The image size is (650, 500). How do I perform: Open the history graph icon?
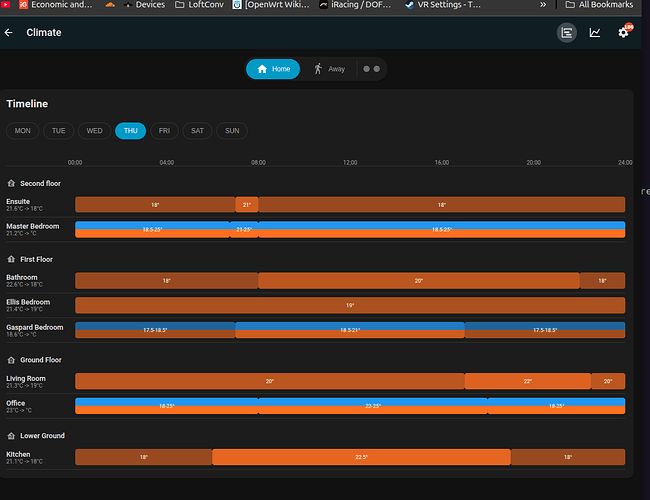click(x=595, y=33)
